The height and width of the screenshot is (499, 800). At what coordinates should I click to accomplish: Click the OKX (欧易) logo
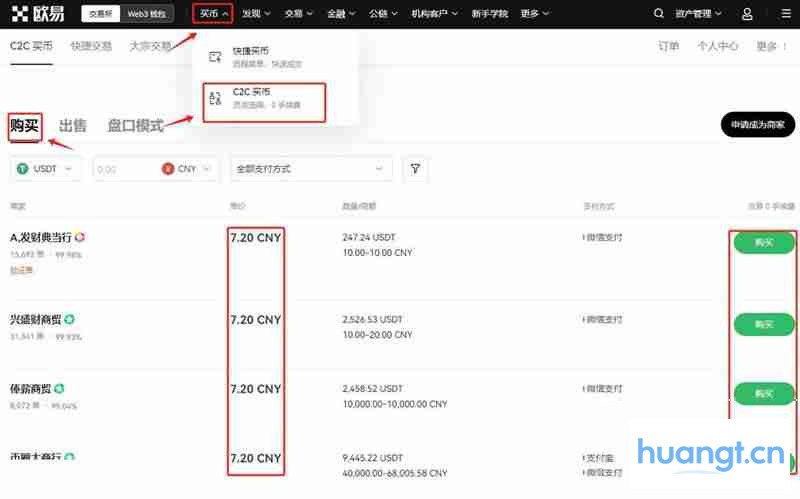click(x=42, y=14)
